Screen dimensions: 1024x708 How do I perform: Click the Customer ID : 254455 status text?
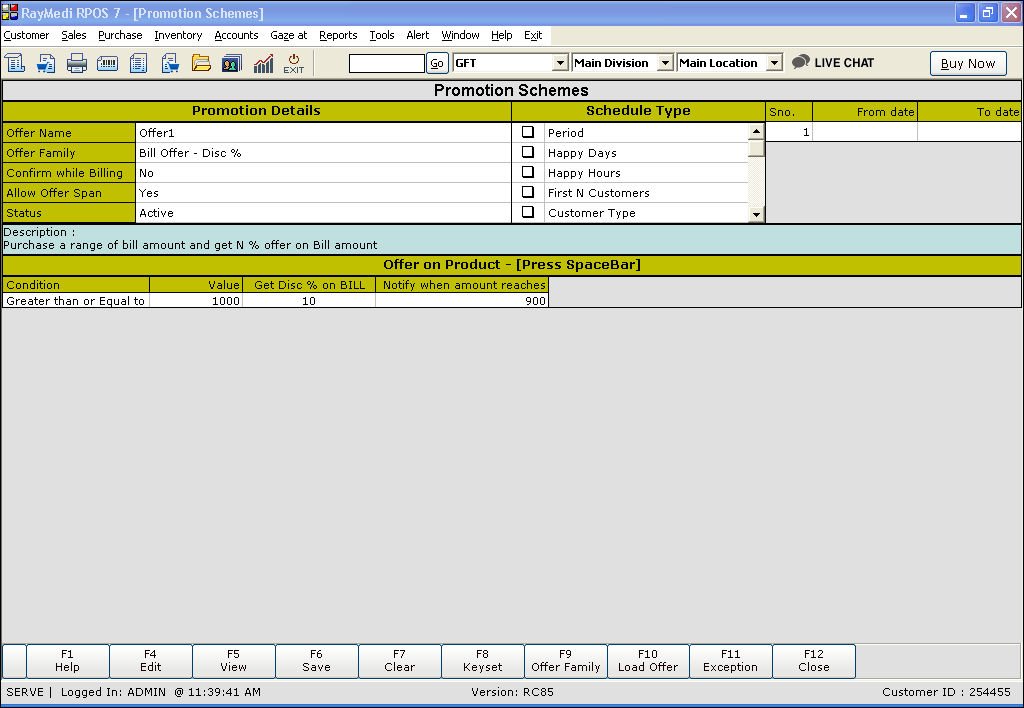(946, 692)
